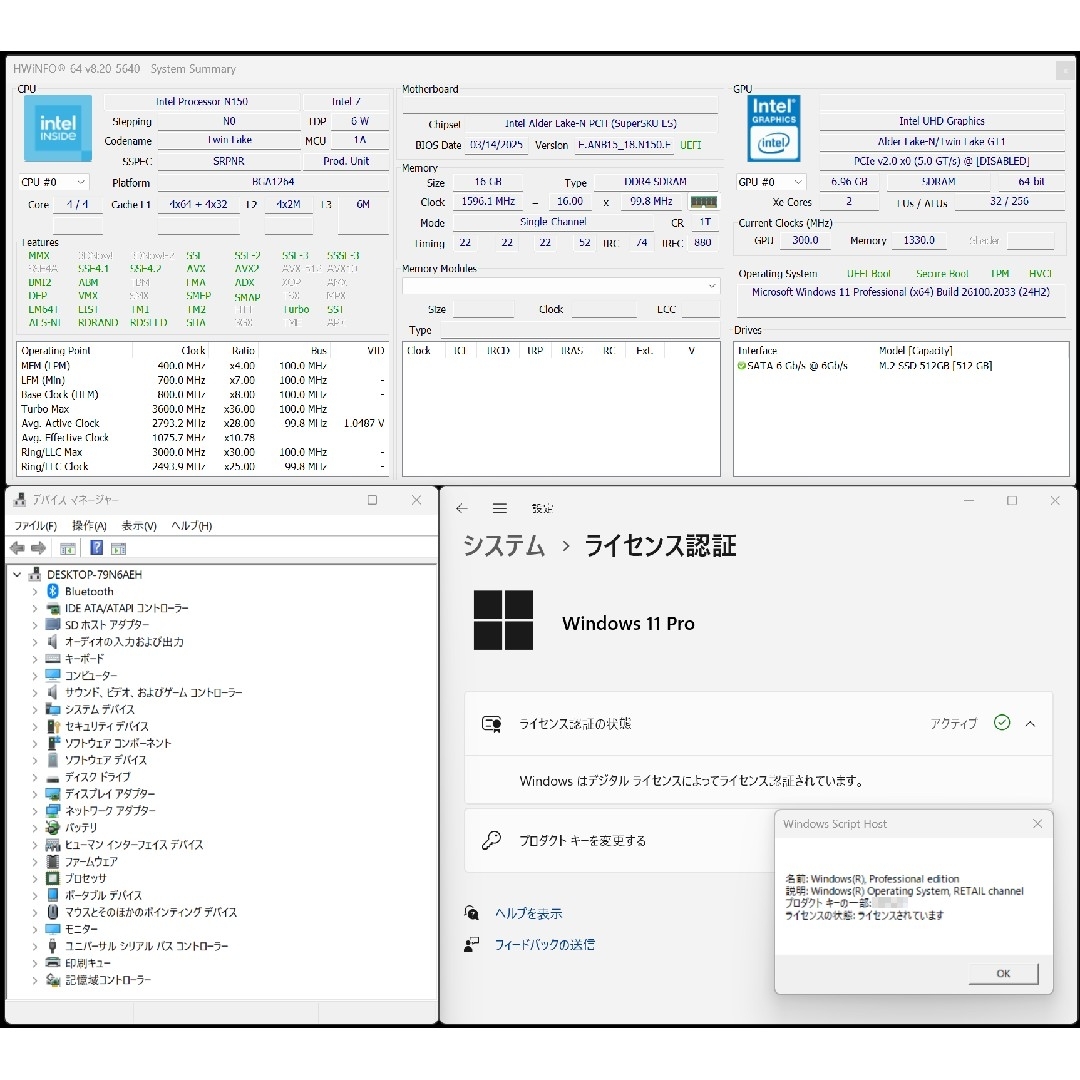Screen dimensions: 1080x1080
Task: Click the Settings back arrow
Action: click(x=461, y=508)
